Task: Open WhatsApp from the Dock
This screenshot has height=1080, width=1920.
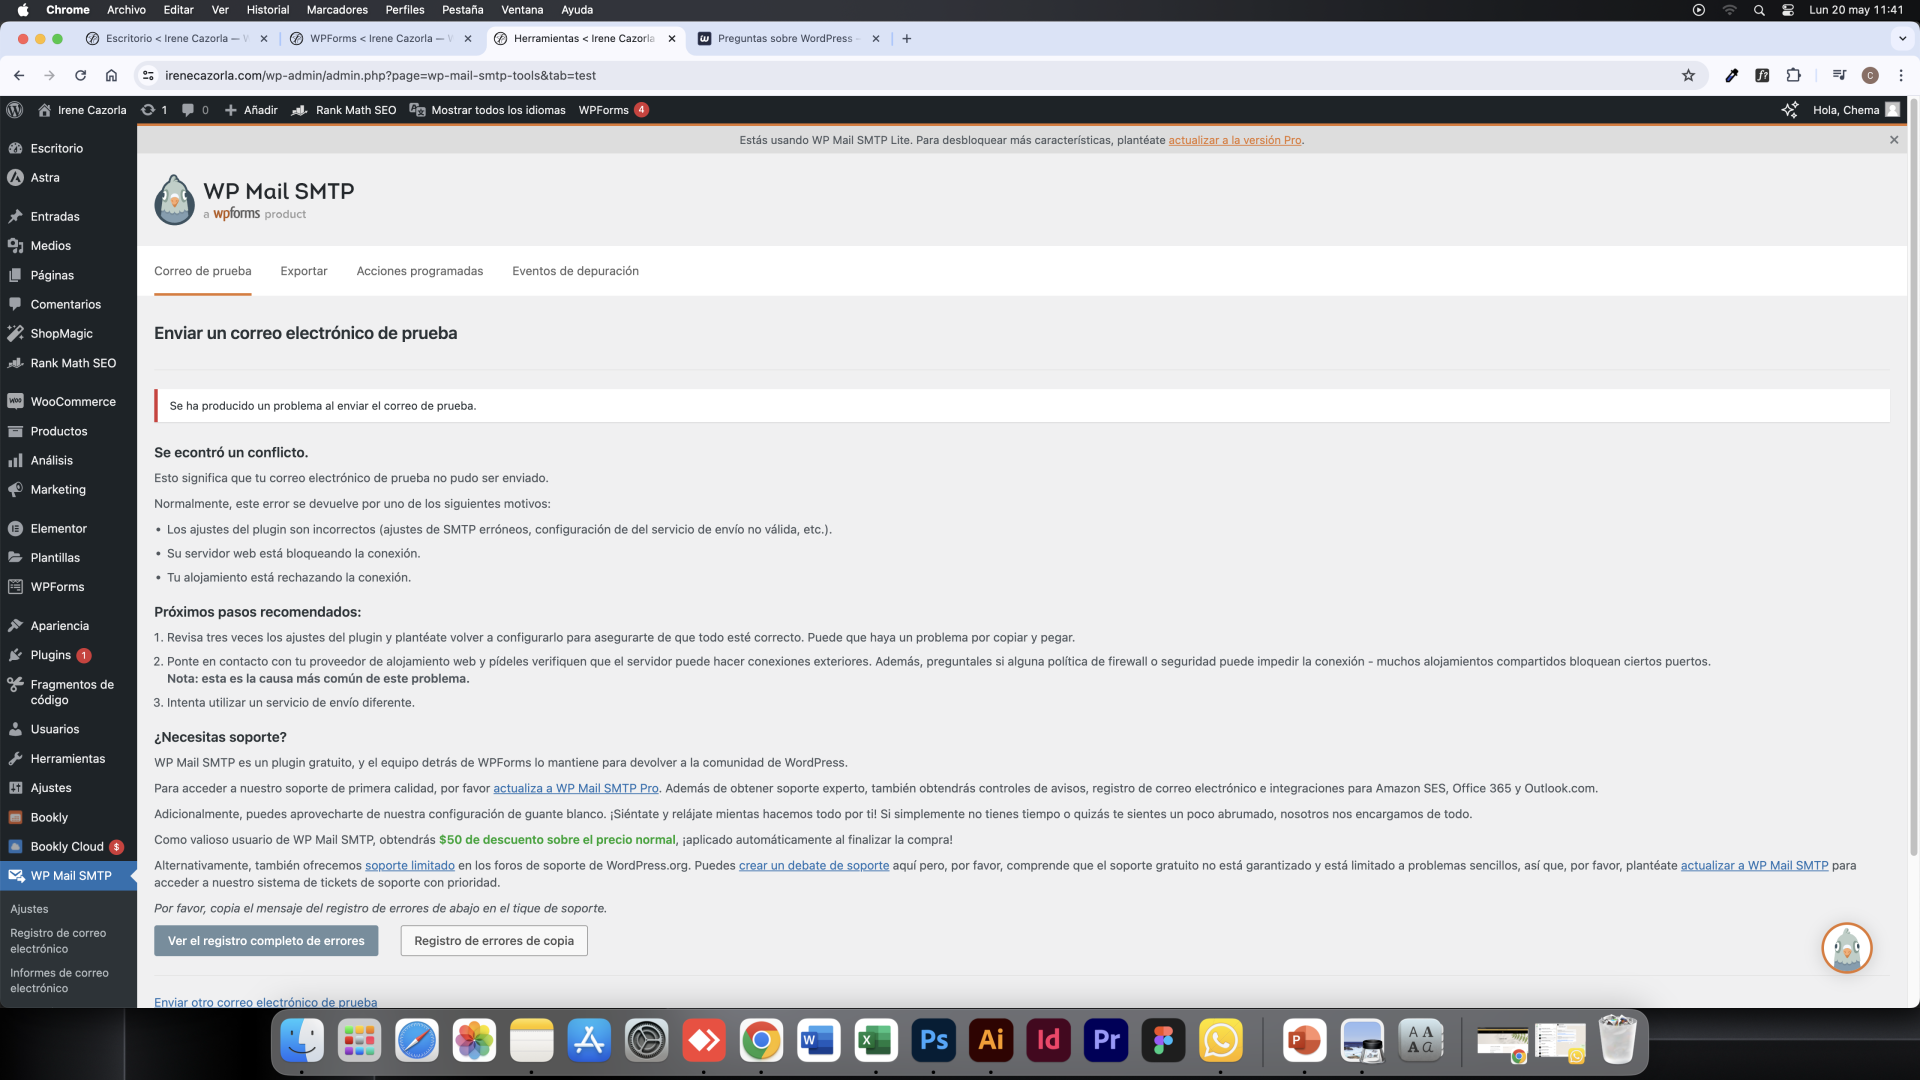Action: click(x=1221, y=1041)
